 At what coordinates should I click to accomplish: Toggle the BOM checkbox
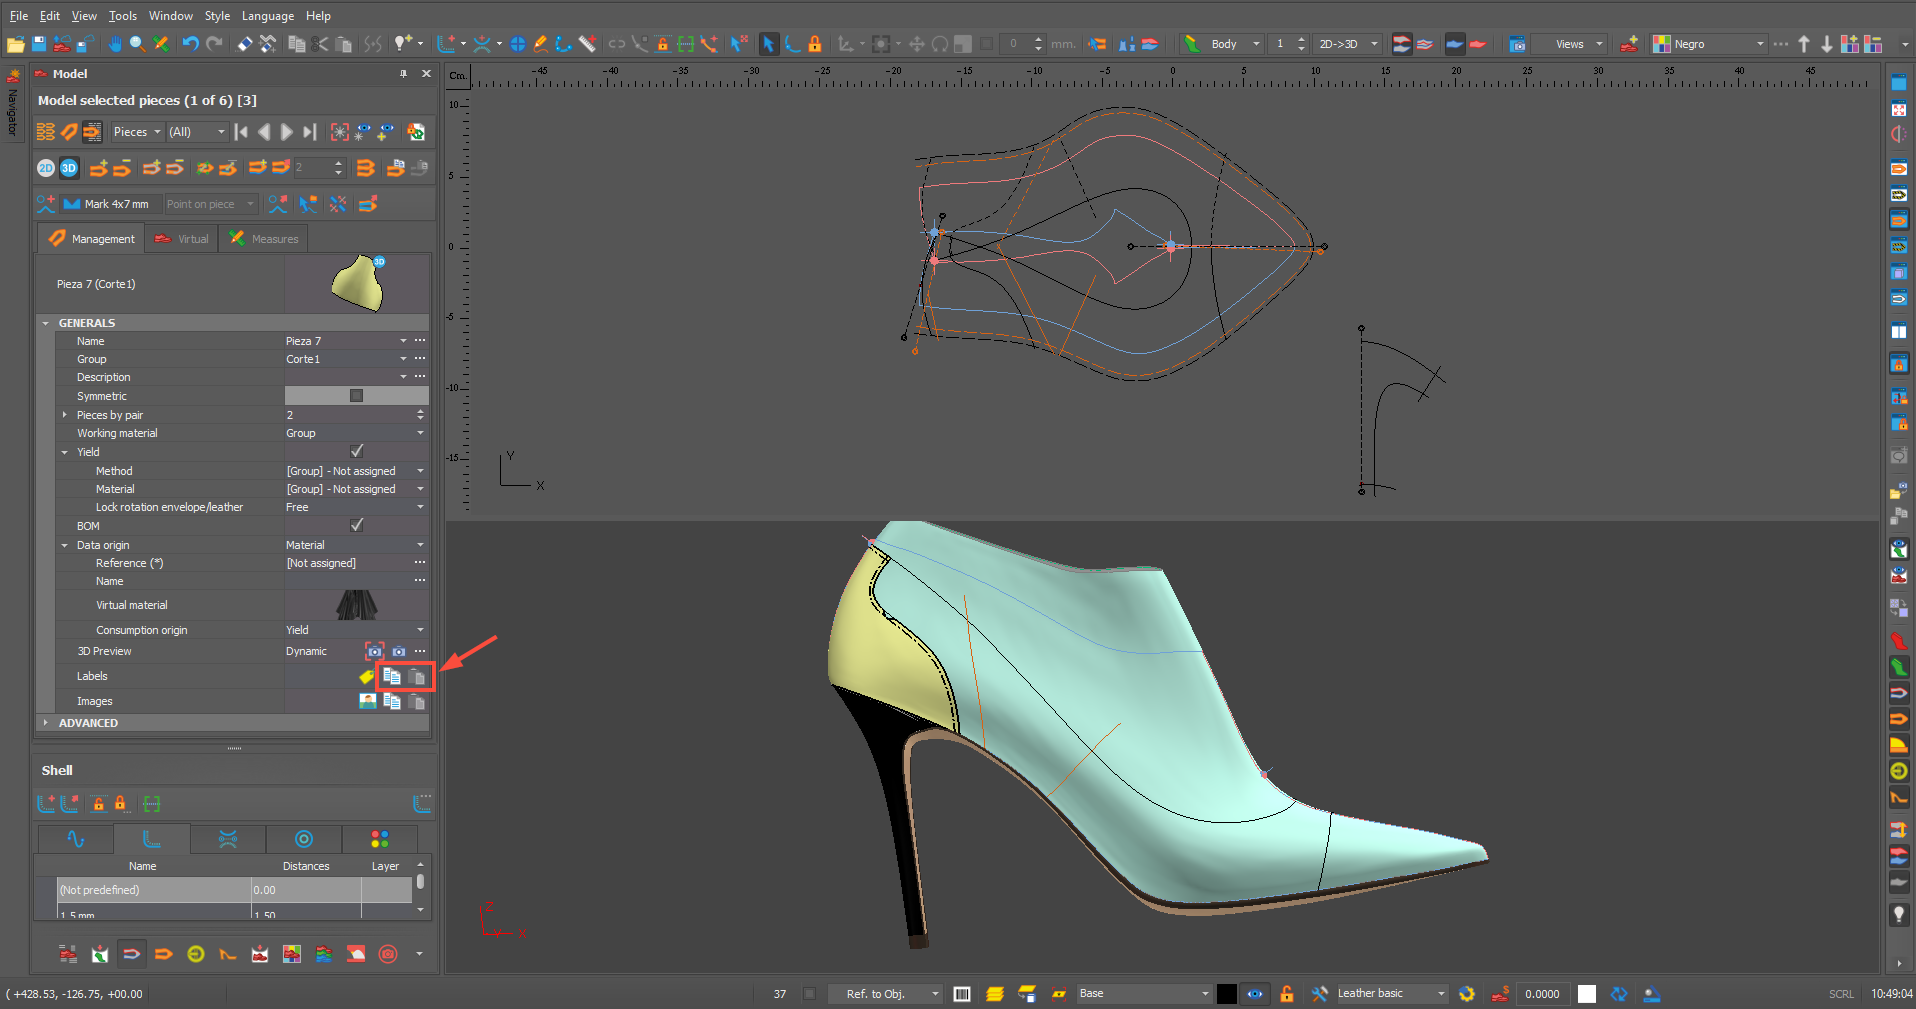(356, 525)
